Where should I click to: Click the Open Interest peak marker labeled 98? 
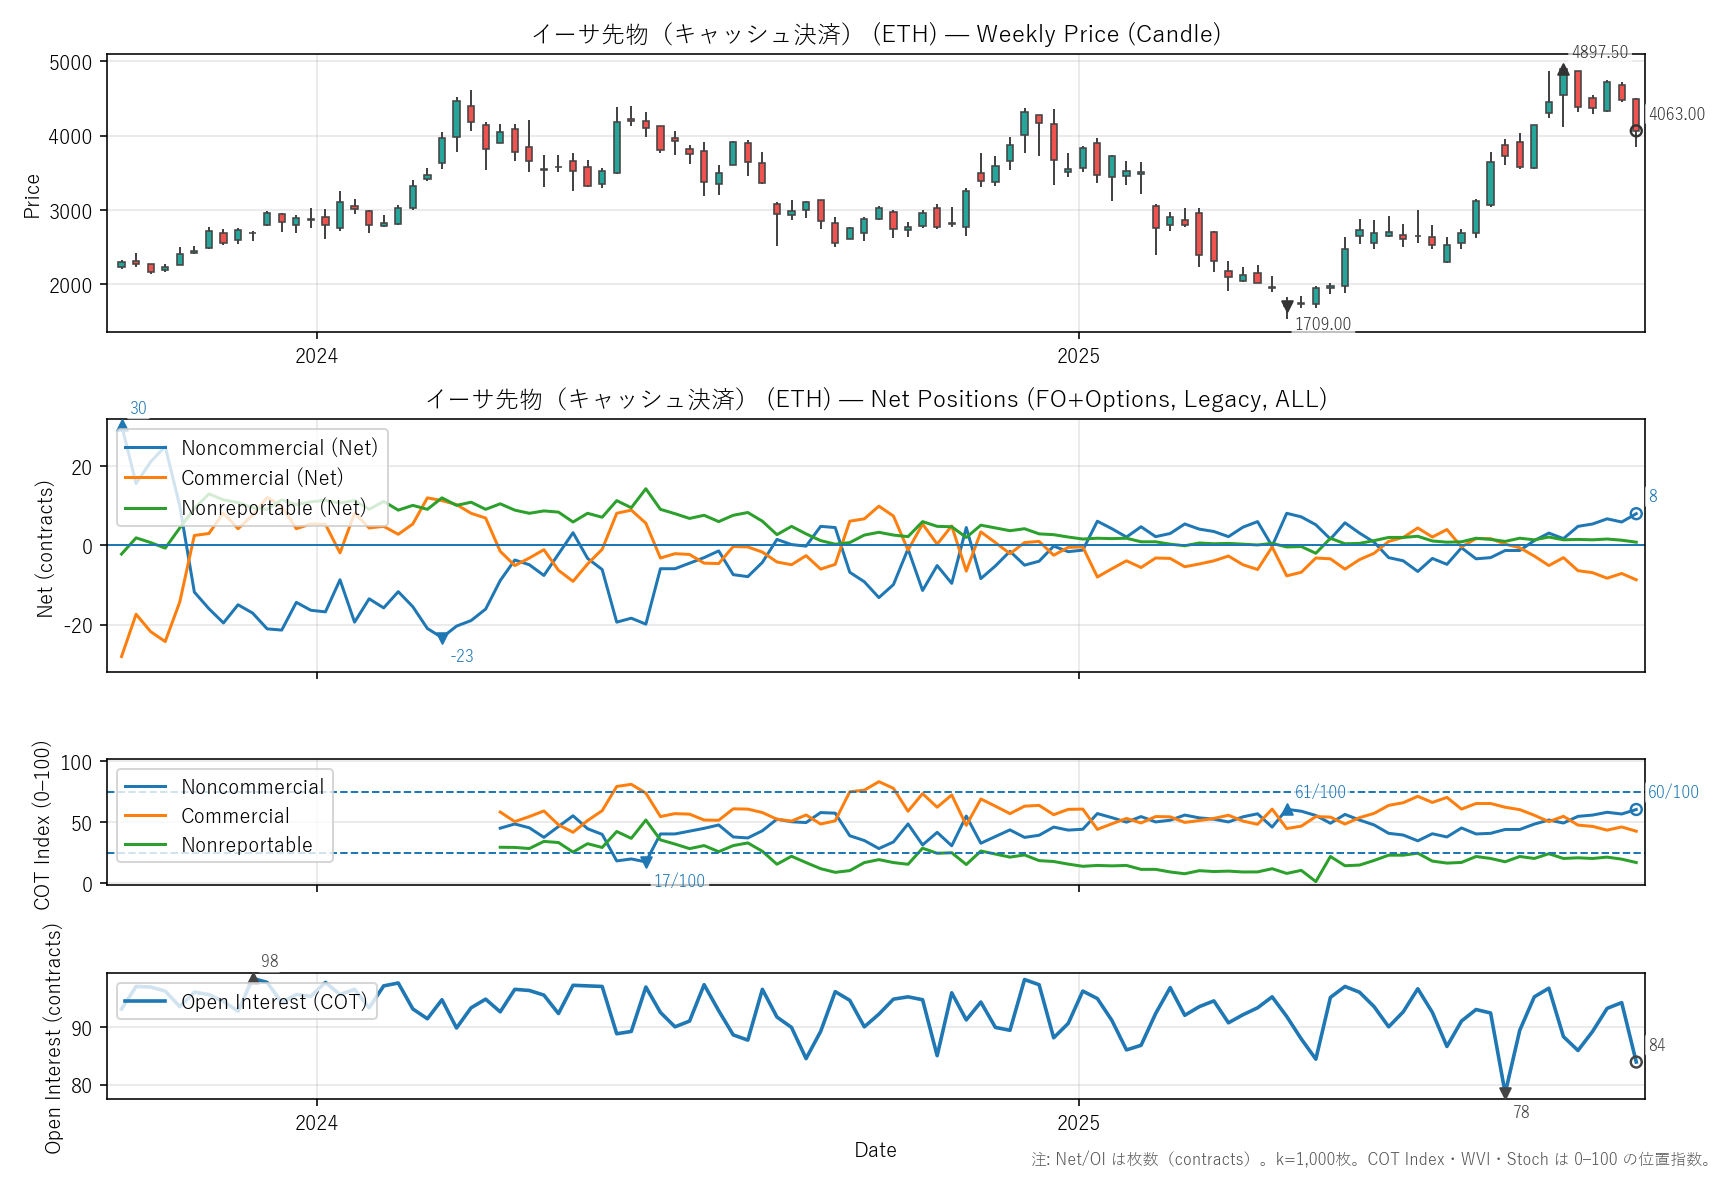point(253,979)
